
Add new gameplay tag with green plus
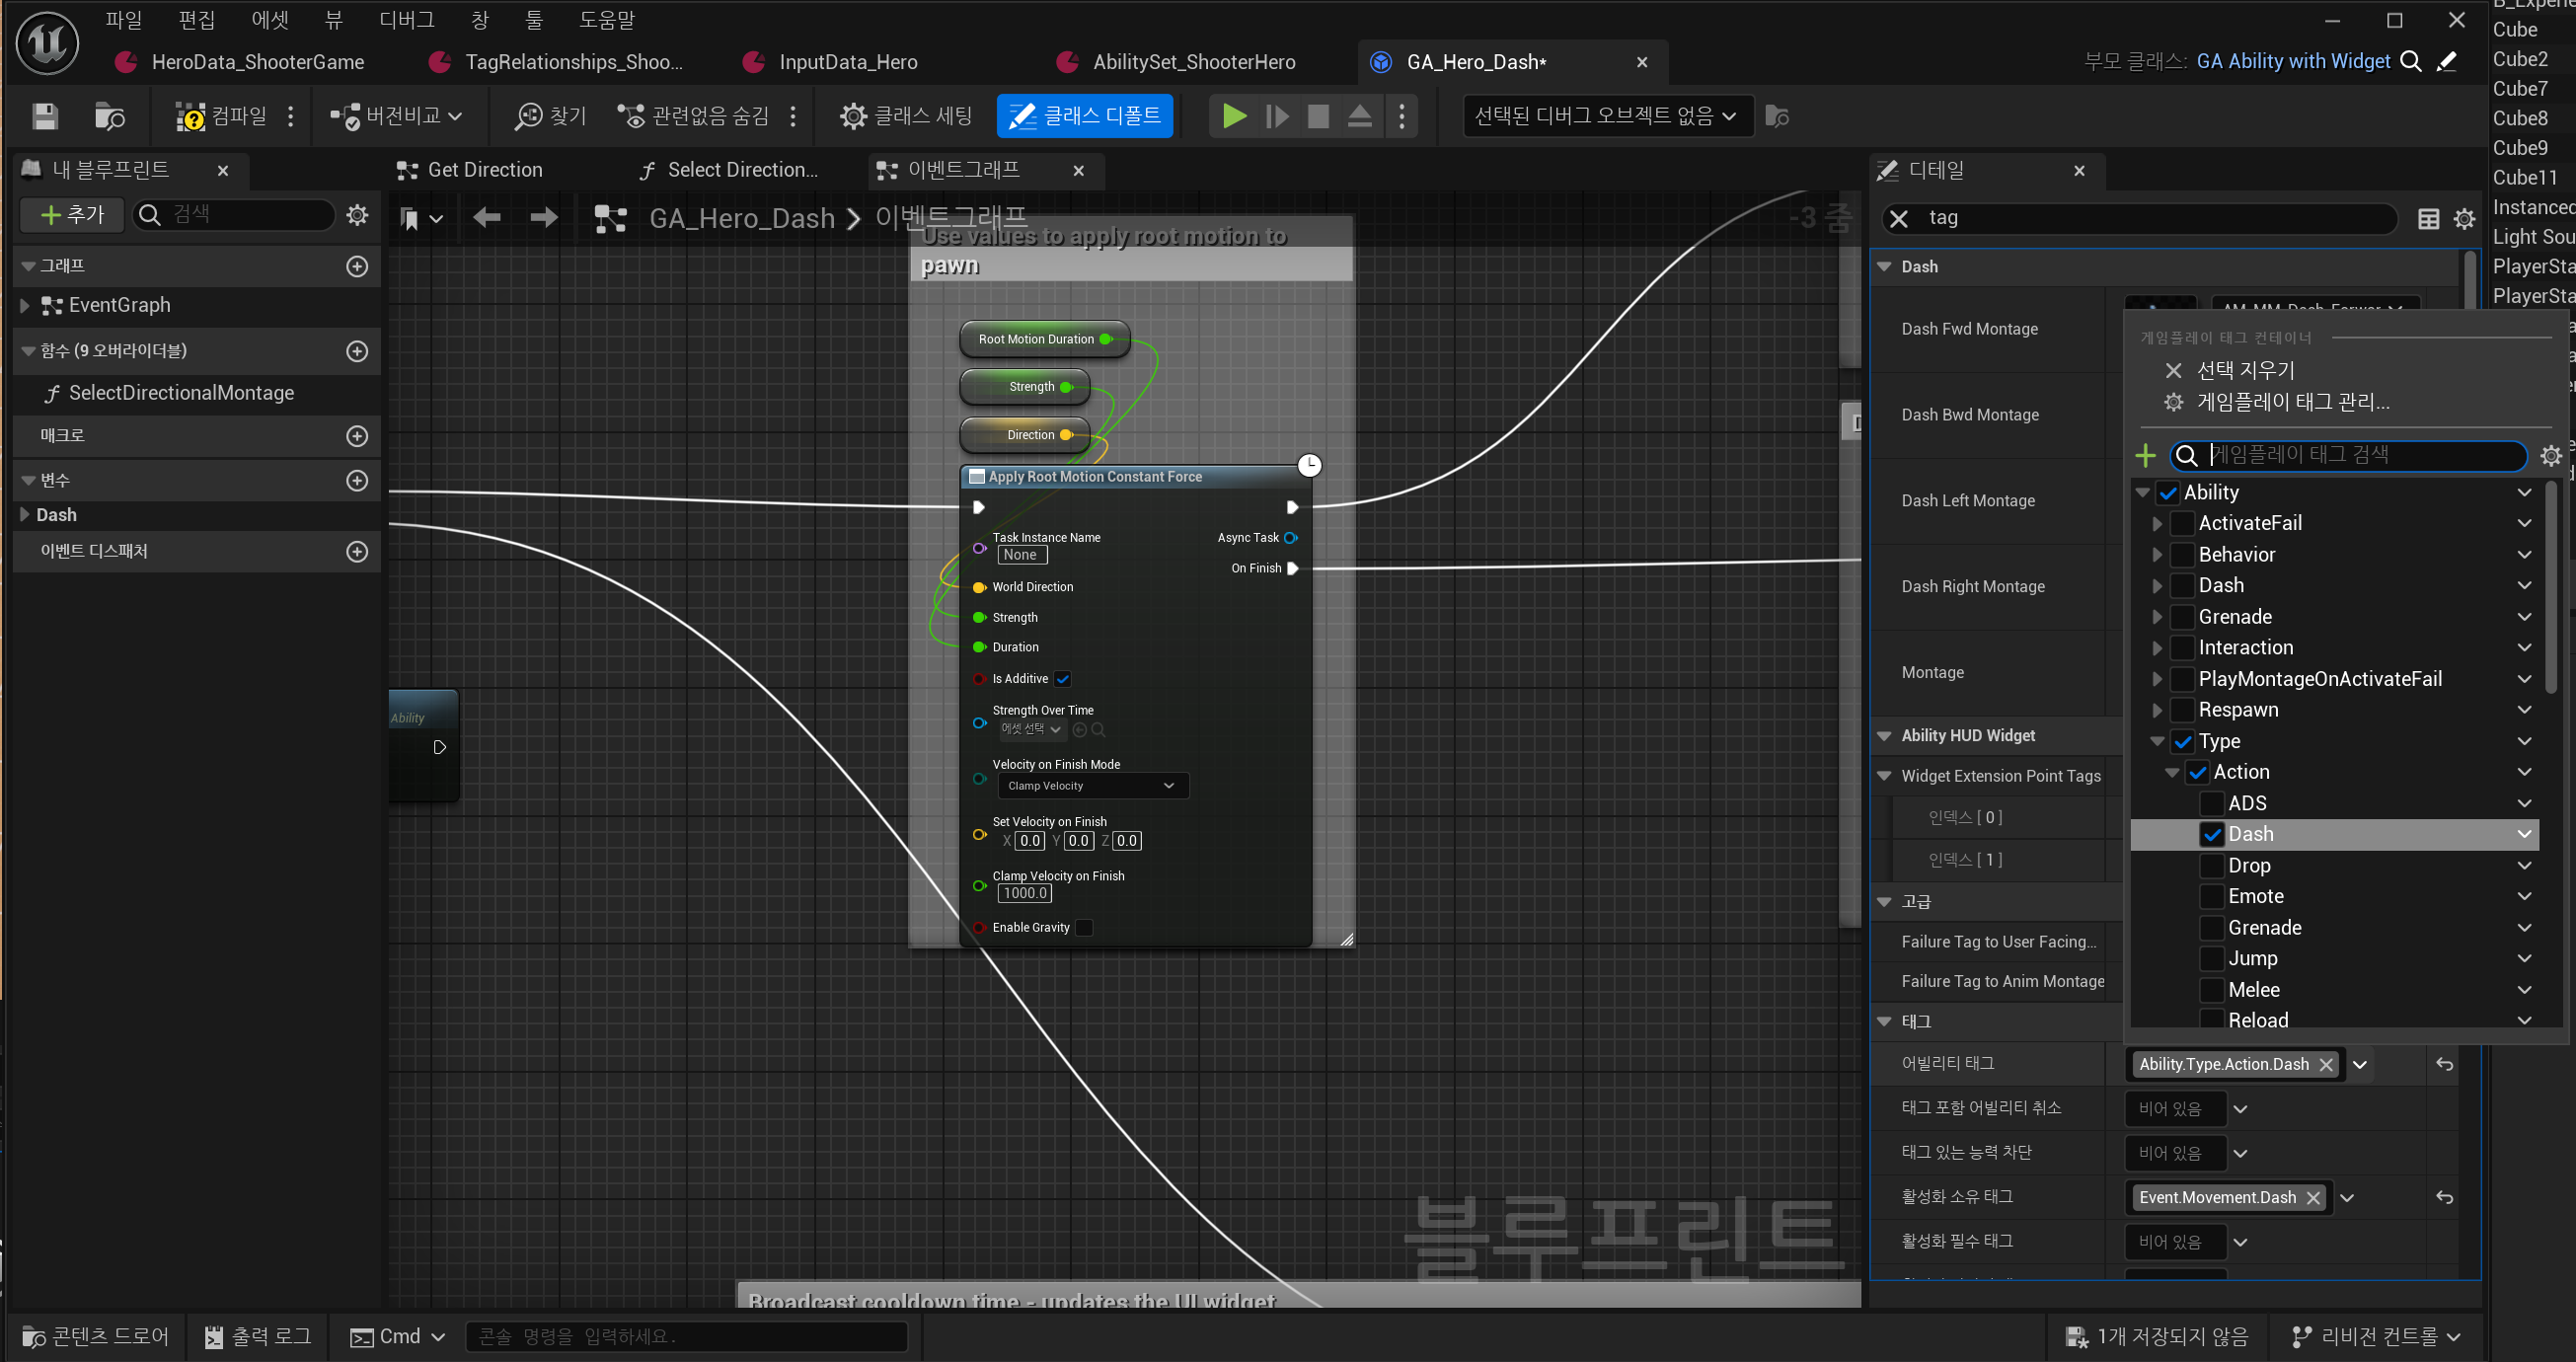pyautogui.click(x=2145, y=456)
